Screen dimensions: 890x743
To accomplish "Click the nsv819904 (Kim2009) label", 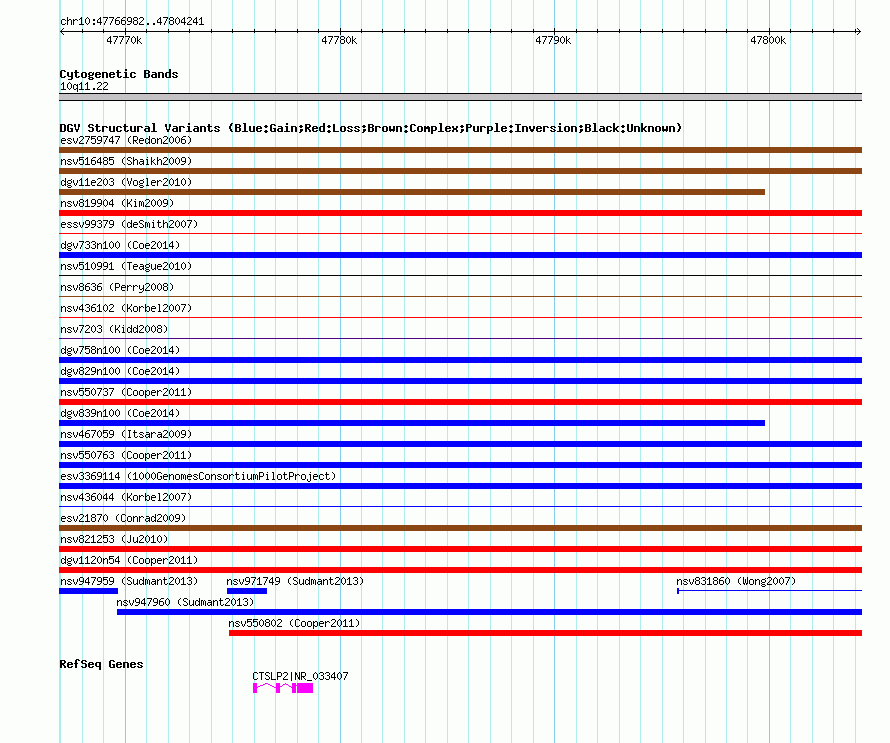I will (117, 203).
